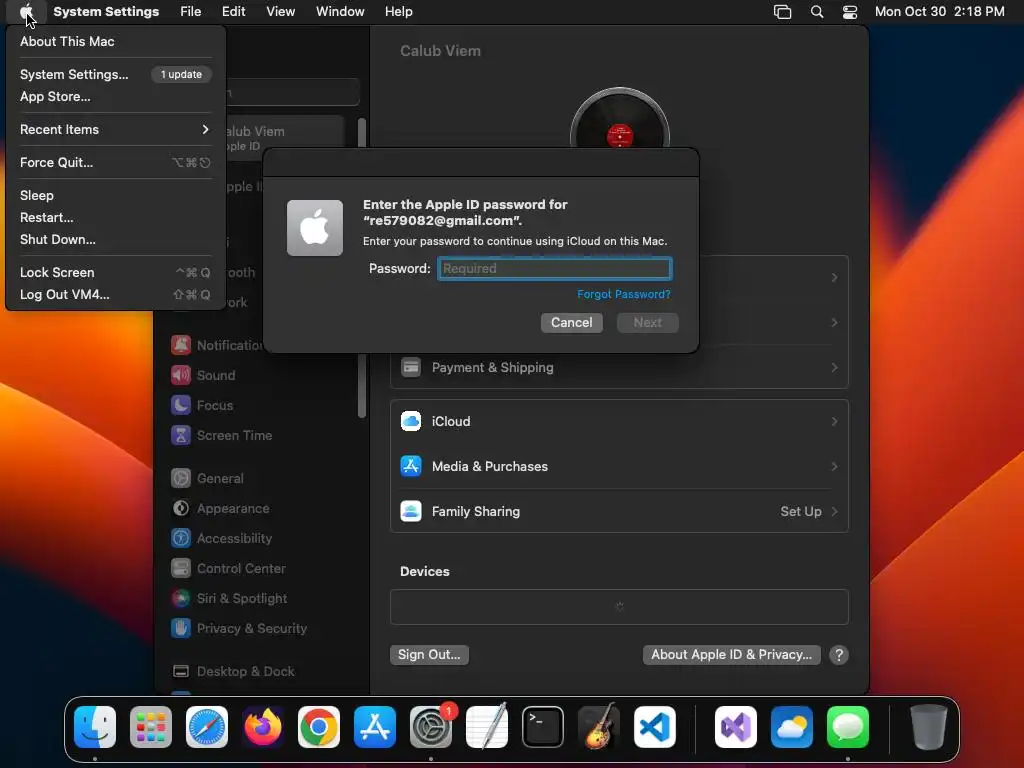
Task: Click the Password input field
Action: click(554, 268)
